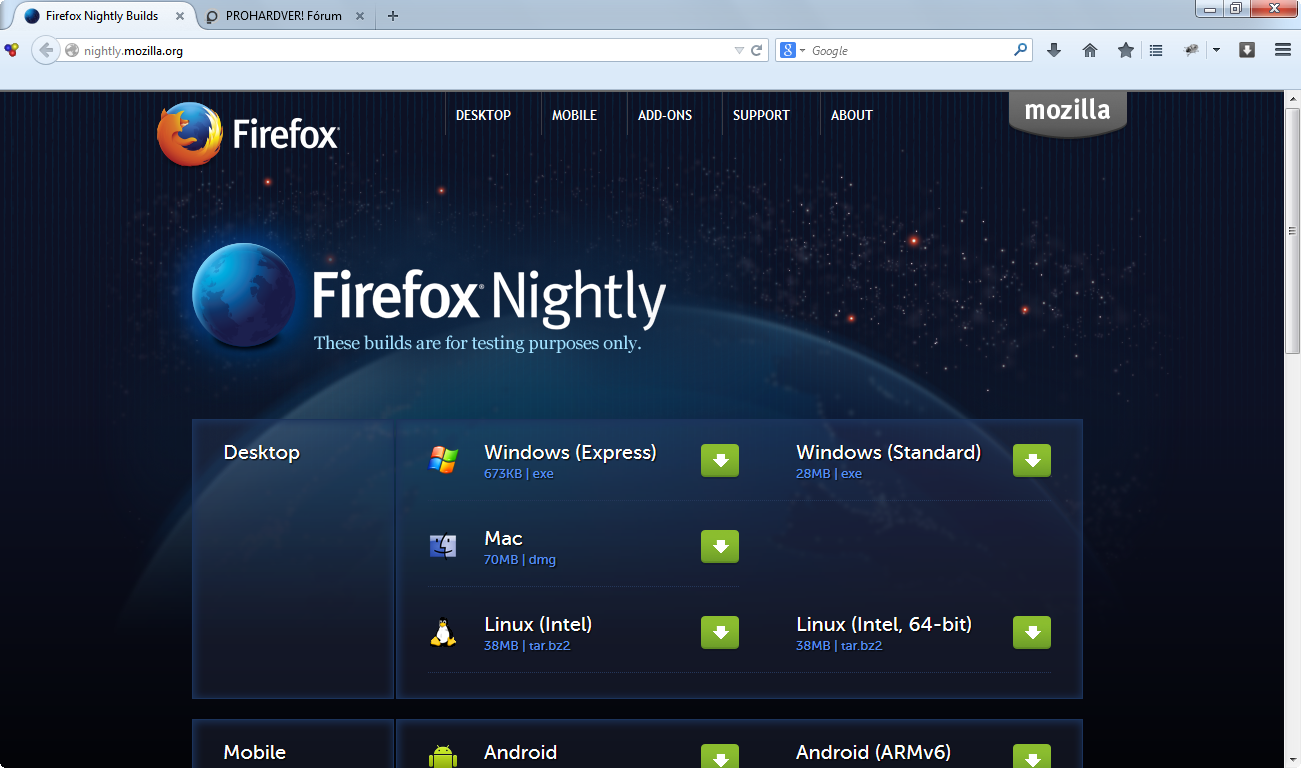Image resolution: width=1301 pixels, height=768 pixels.
Task: Reload the page with the refresh icon
Action: (x=757, y=50)
